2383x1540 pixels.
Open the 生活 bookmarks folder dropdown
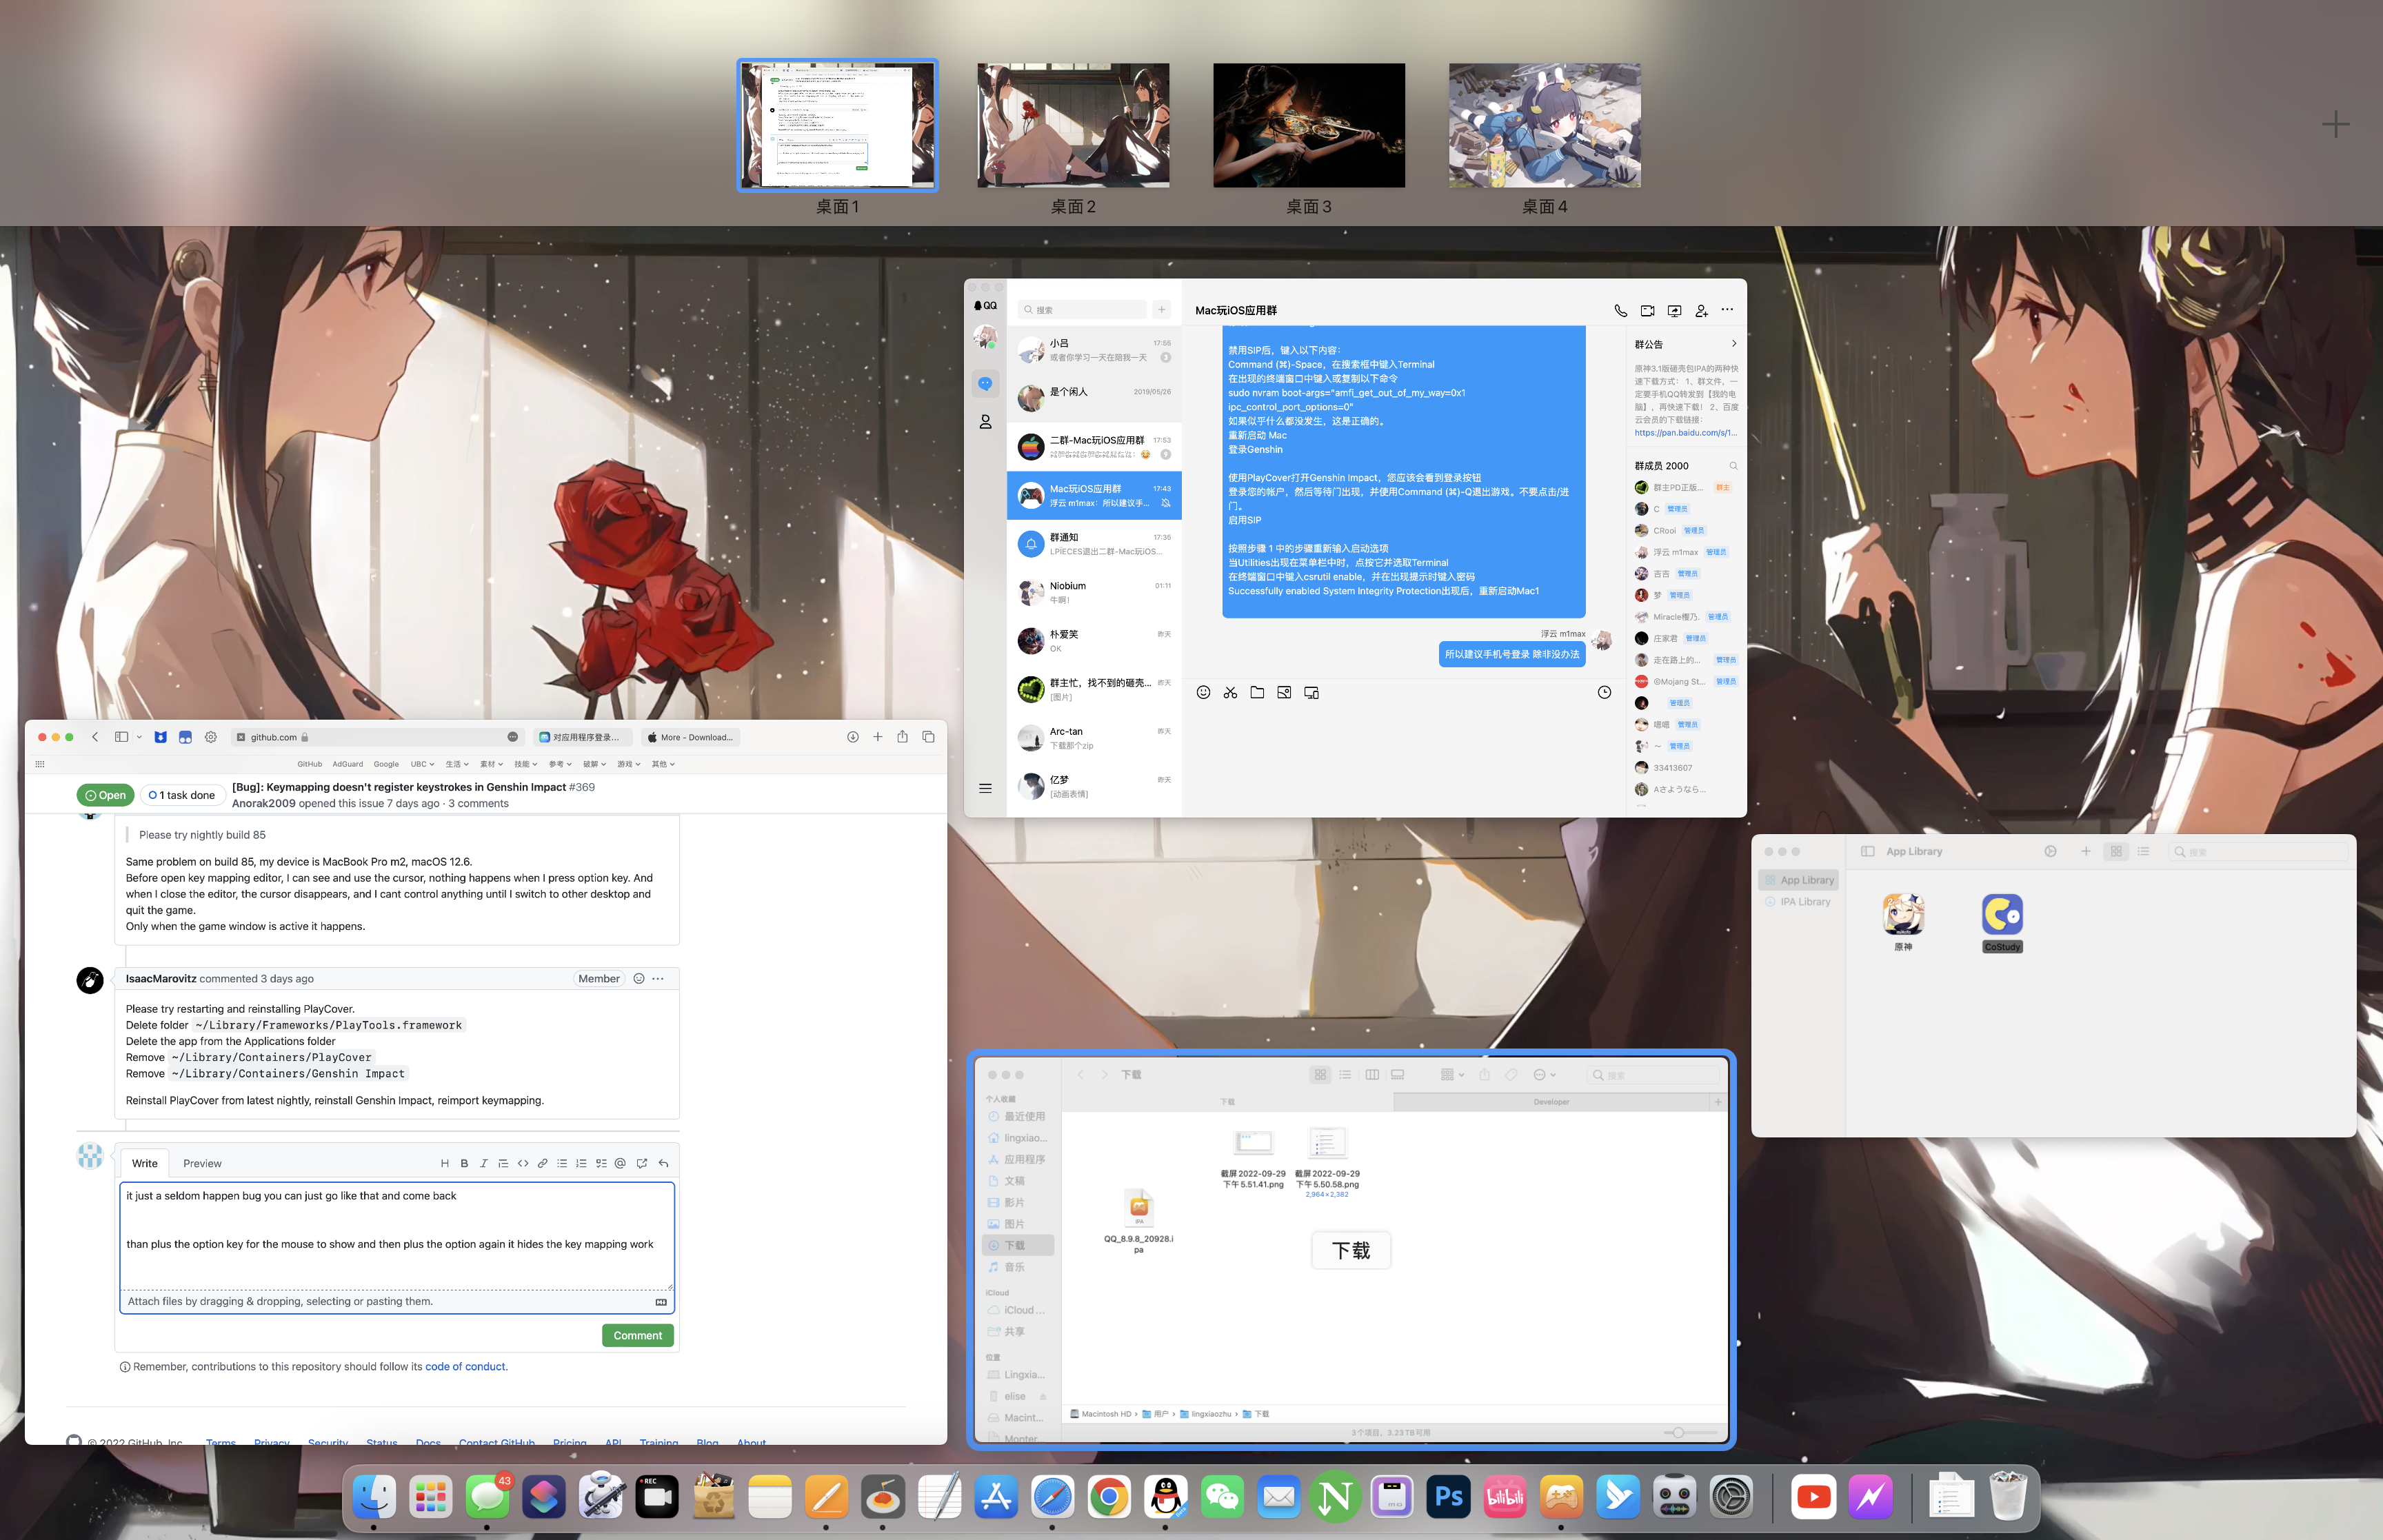[457, 764]
